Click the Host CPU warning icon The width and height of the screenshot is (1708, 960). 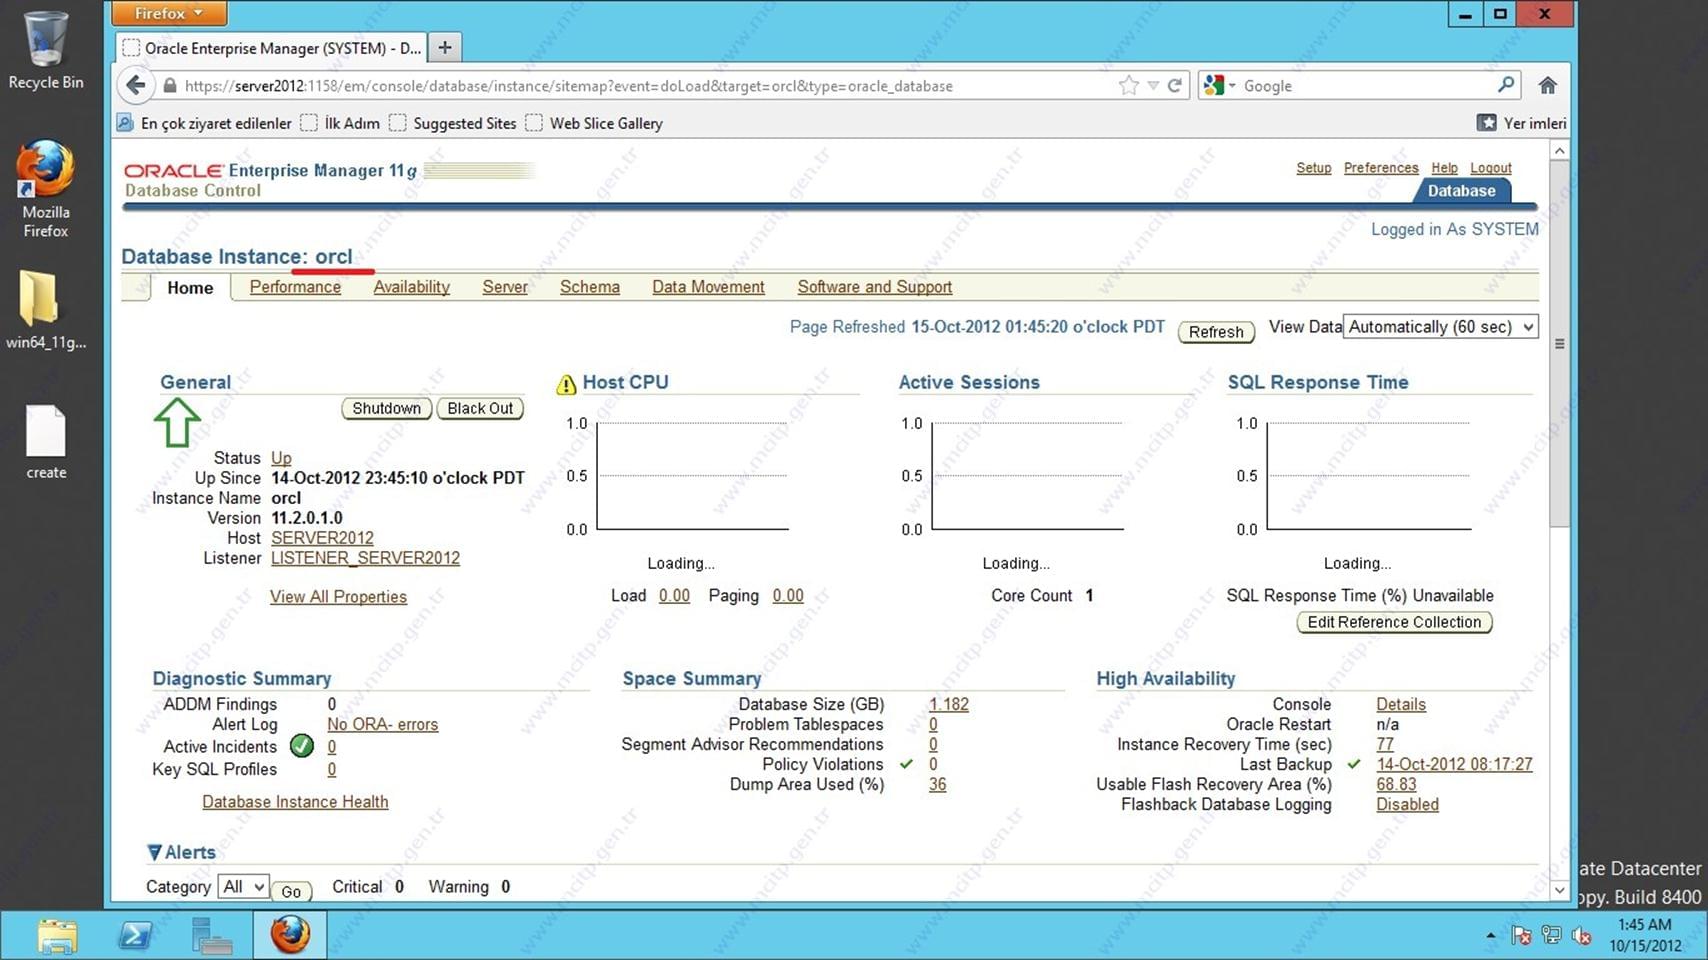click(566, 384)
